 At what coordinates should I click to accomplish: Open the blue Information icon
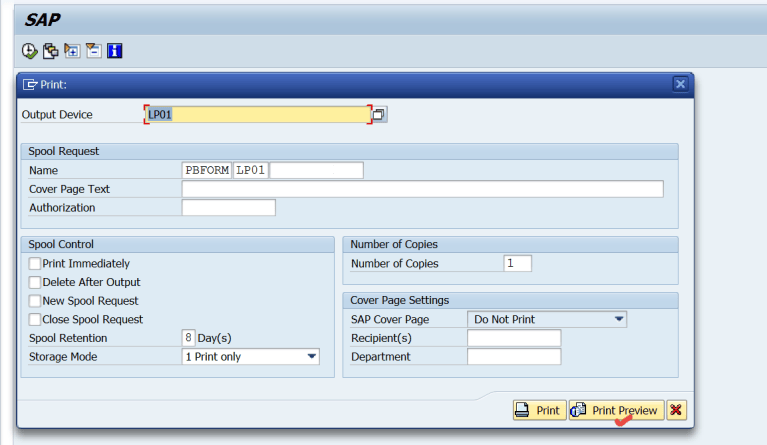coord(114,51)
